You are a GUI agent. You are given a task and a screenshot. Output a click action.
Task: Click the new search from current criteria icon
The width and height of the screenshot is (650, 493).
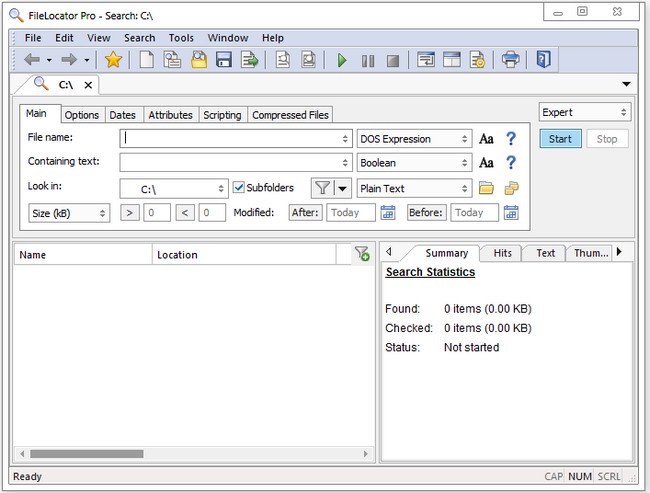pyautogui.click(x=172, y=60)
